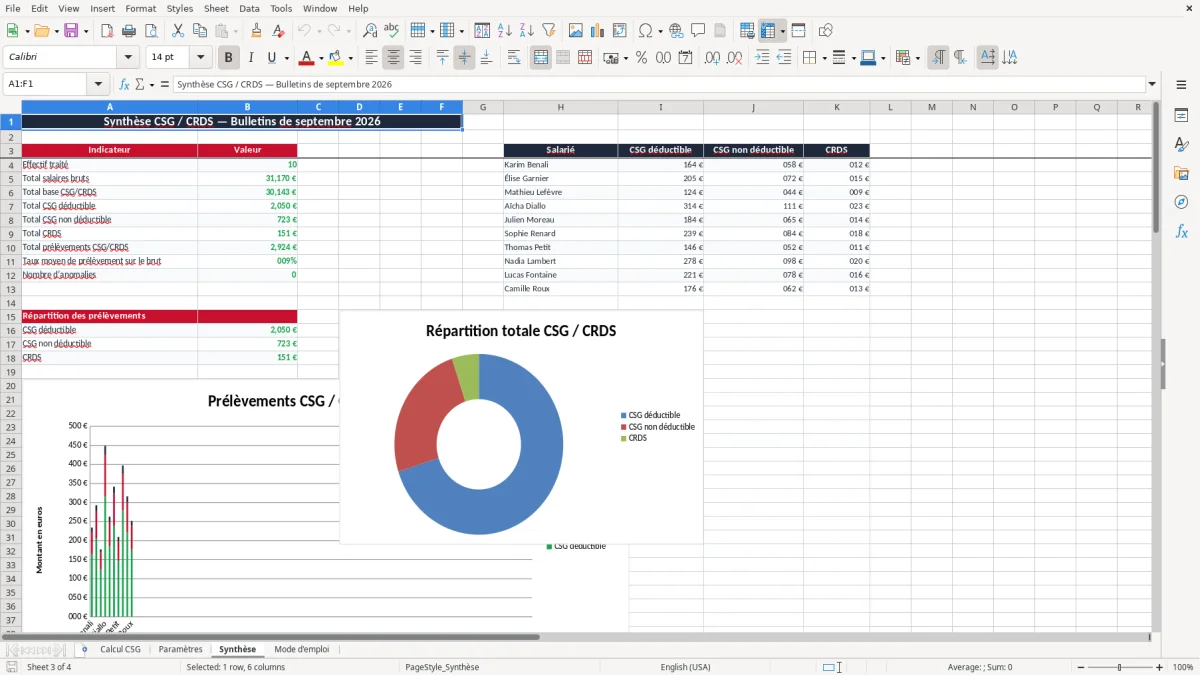Screen dimensions: 1200x675
Task: Open font color dropdown arrow
Action: click(320, 58)
